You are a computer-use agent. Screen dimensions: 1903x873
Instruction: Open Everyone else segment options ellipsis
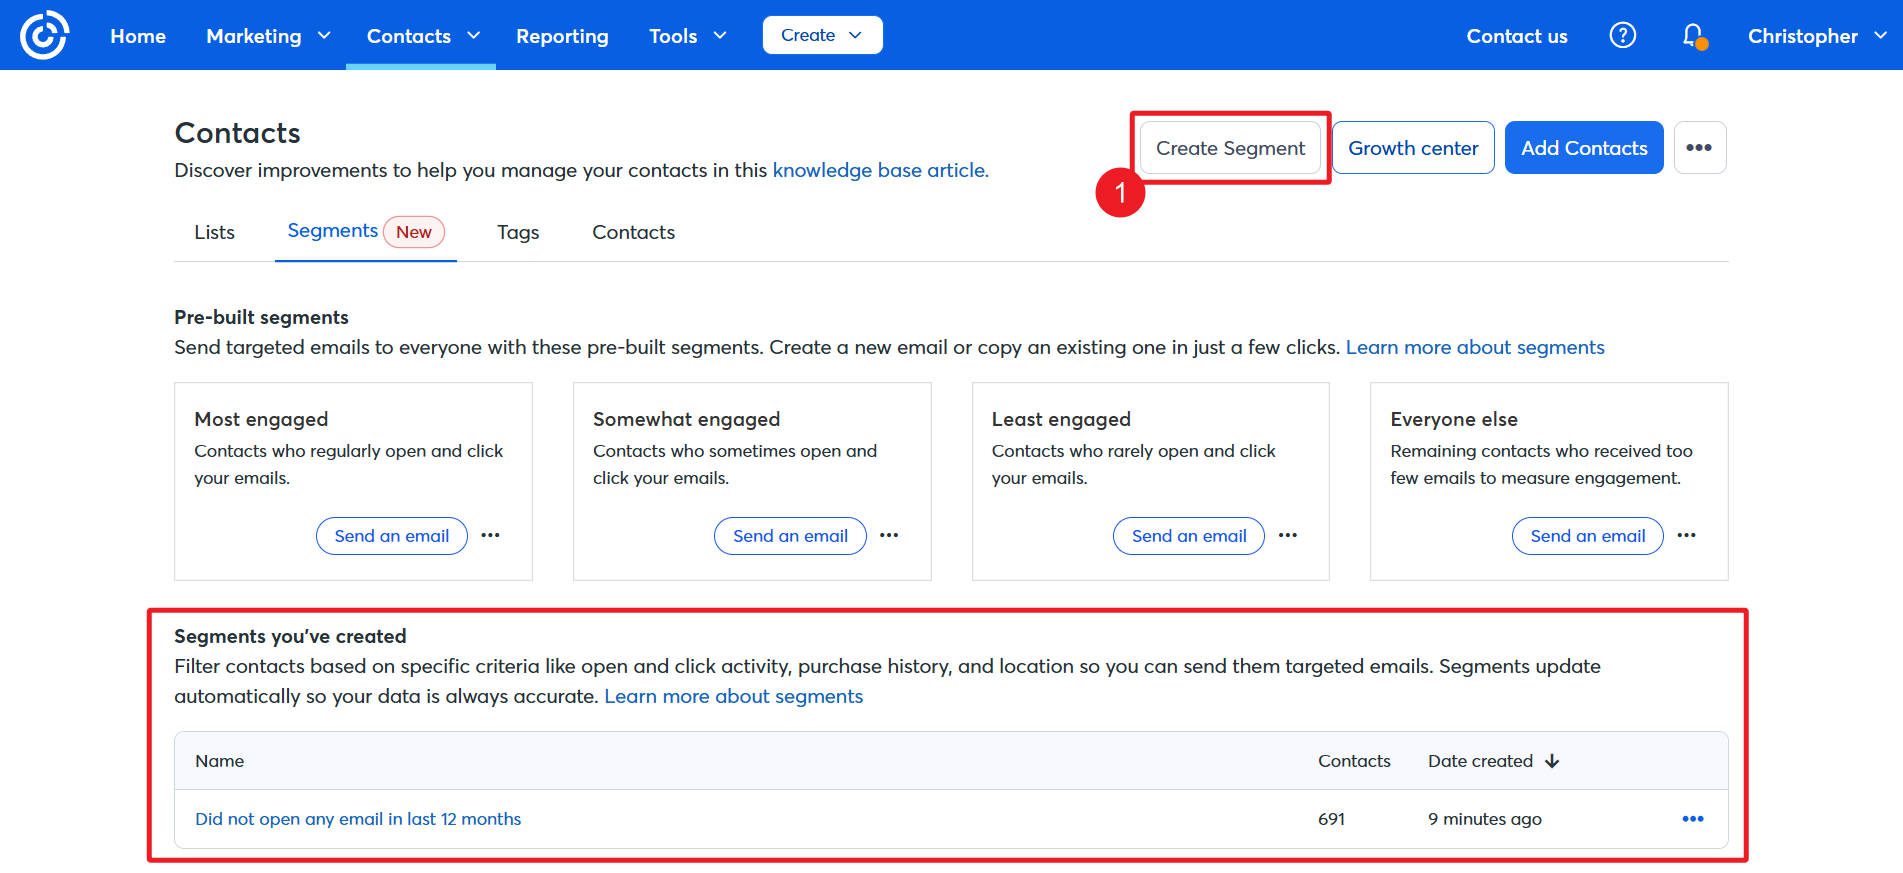[1686, 536]
